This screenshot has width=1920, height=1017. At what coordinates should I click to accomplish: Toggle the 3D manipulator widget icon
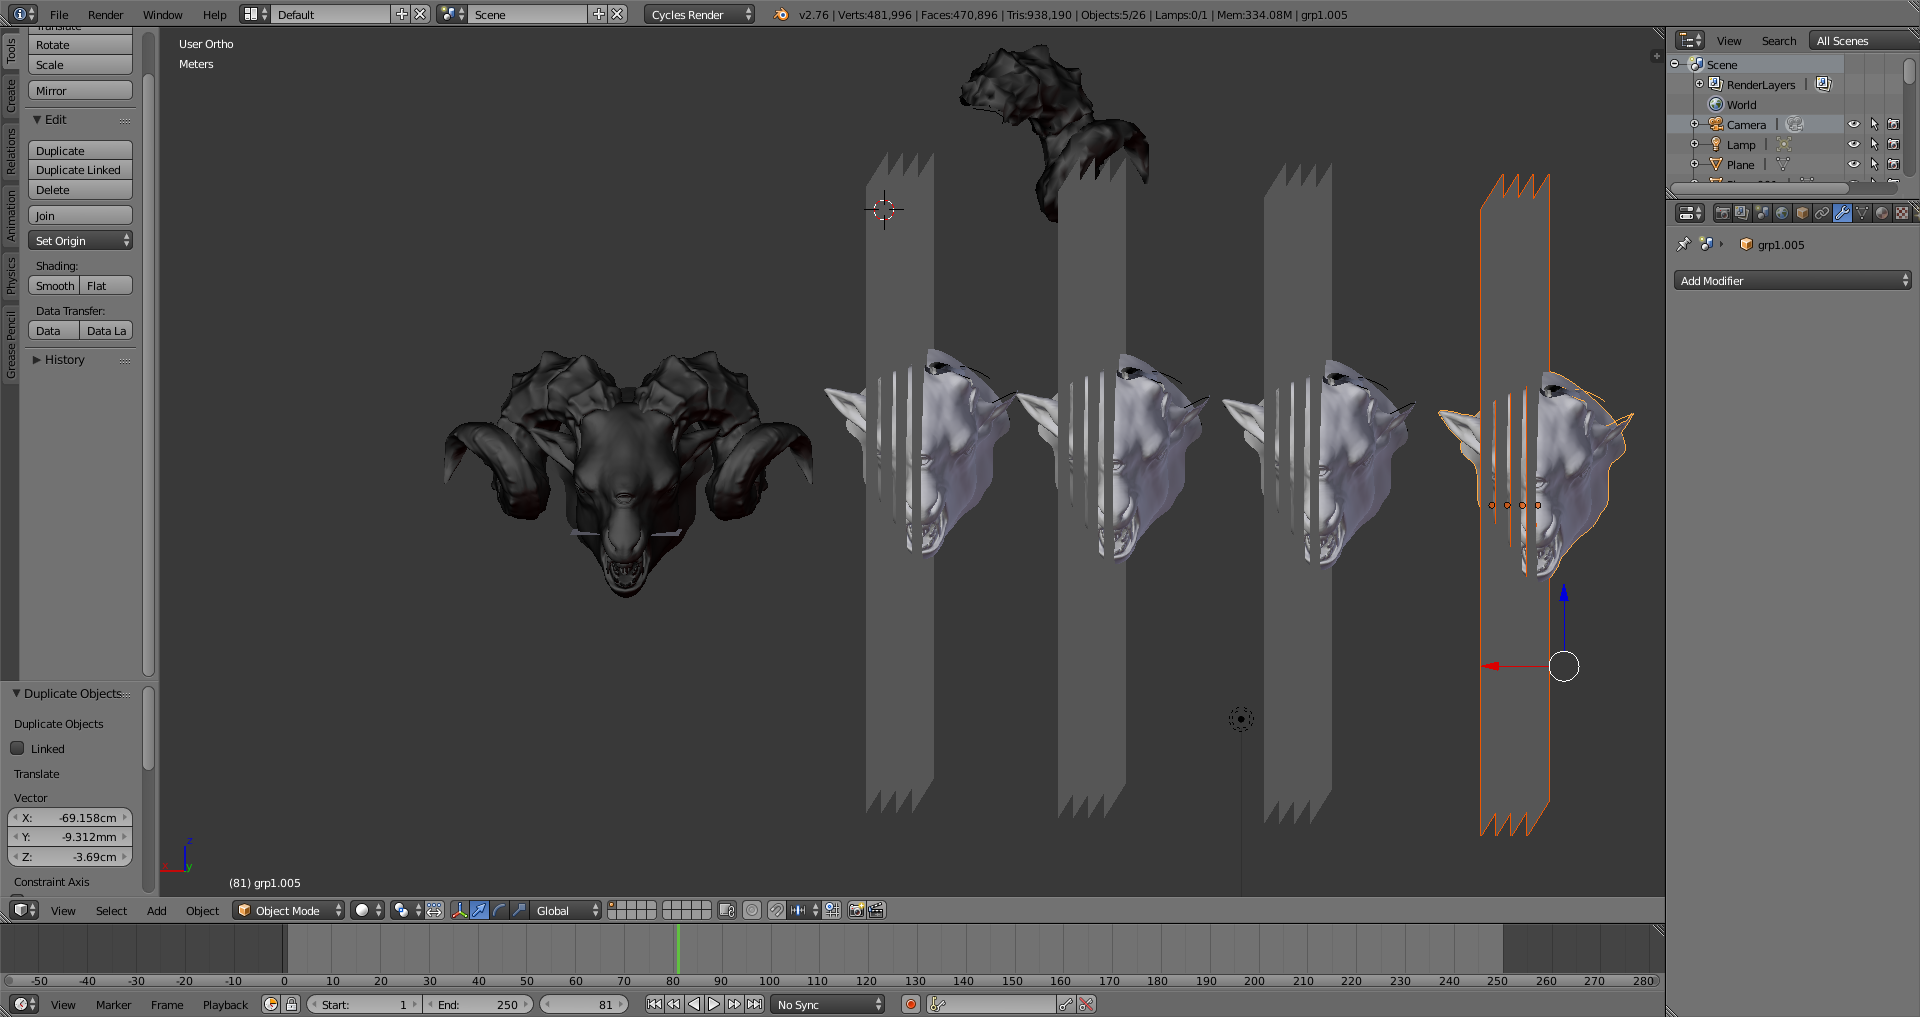[x=459, y=910]
